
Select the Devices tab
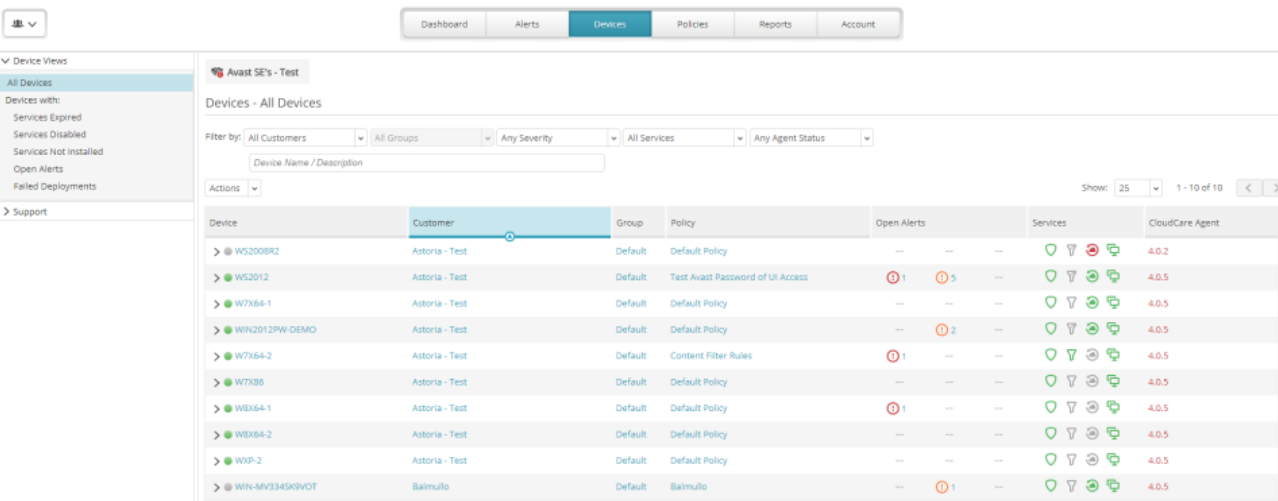point(610,24)
